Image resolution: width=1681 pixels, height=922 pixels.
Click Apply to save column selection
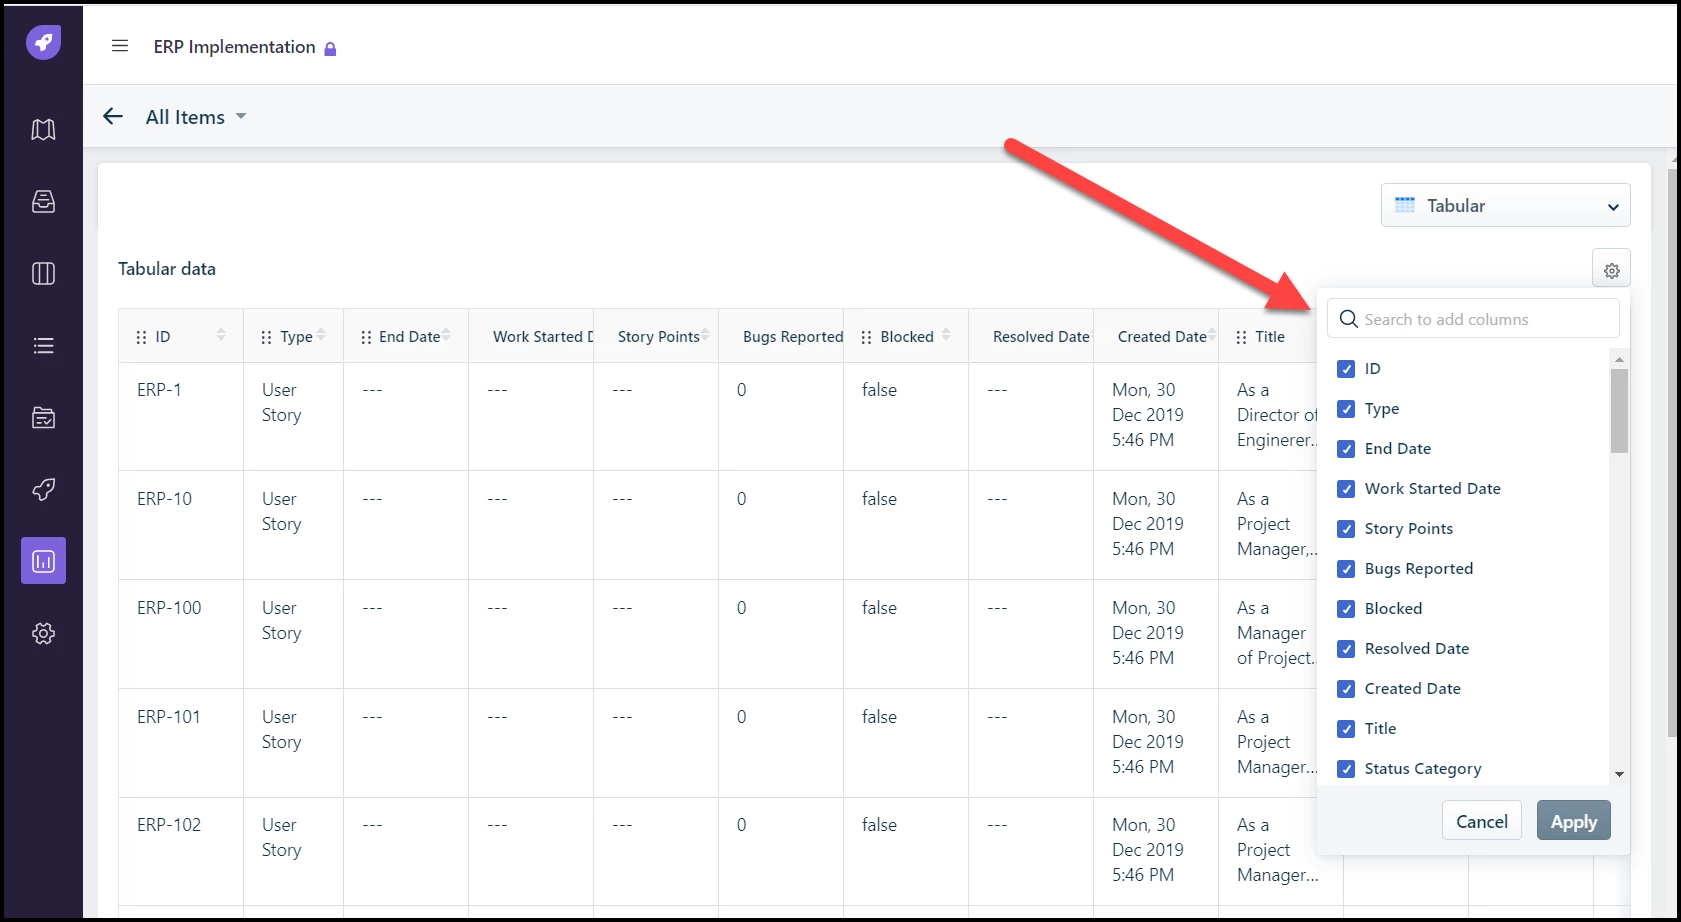coord(1573,821)
